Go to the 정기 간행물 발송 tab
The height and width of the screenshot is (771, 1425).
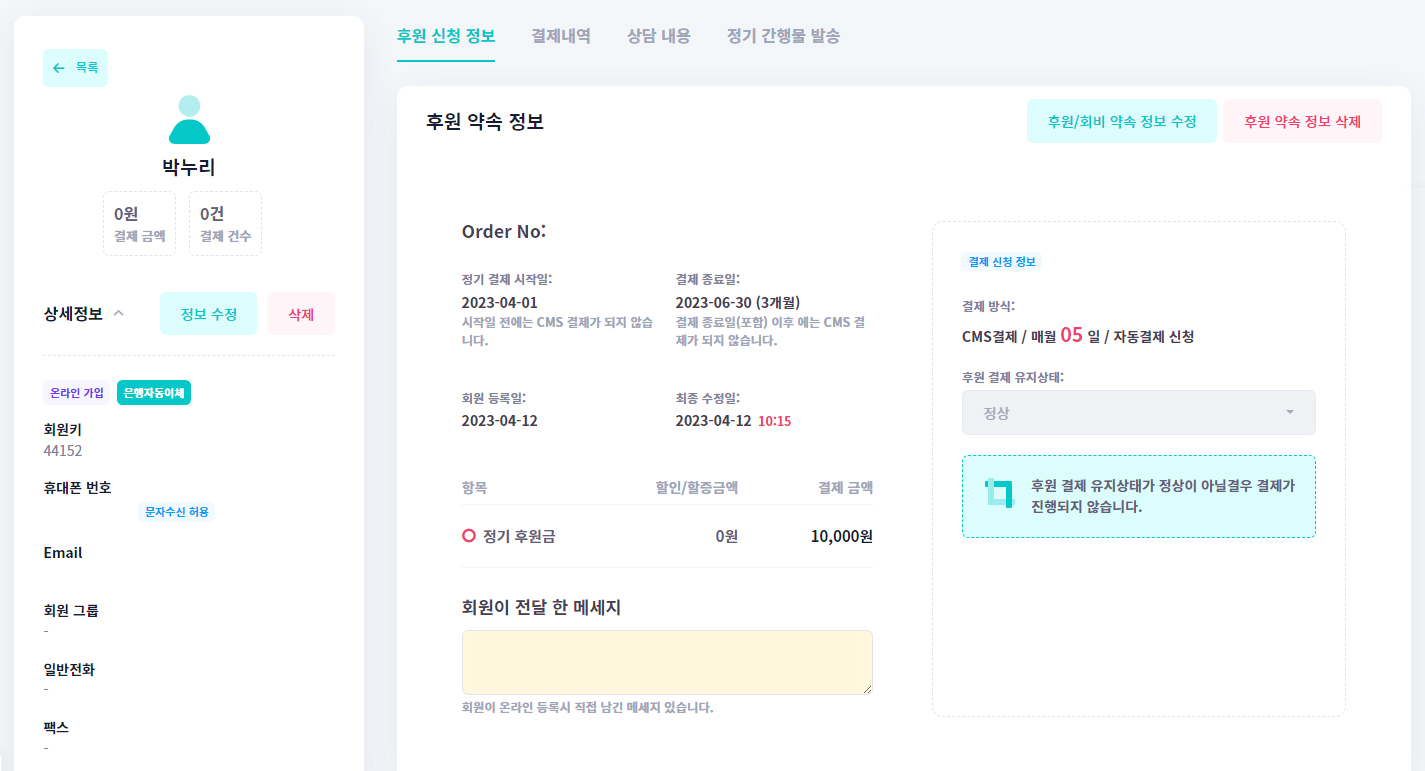[783, 36]
